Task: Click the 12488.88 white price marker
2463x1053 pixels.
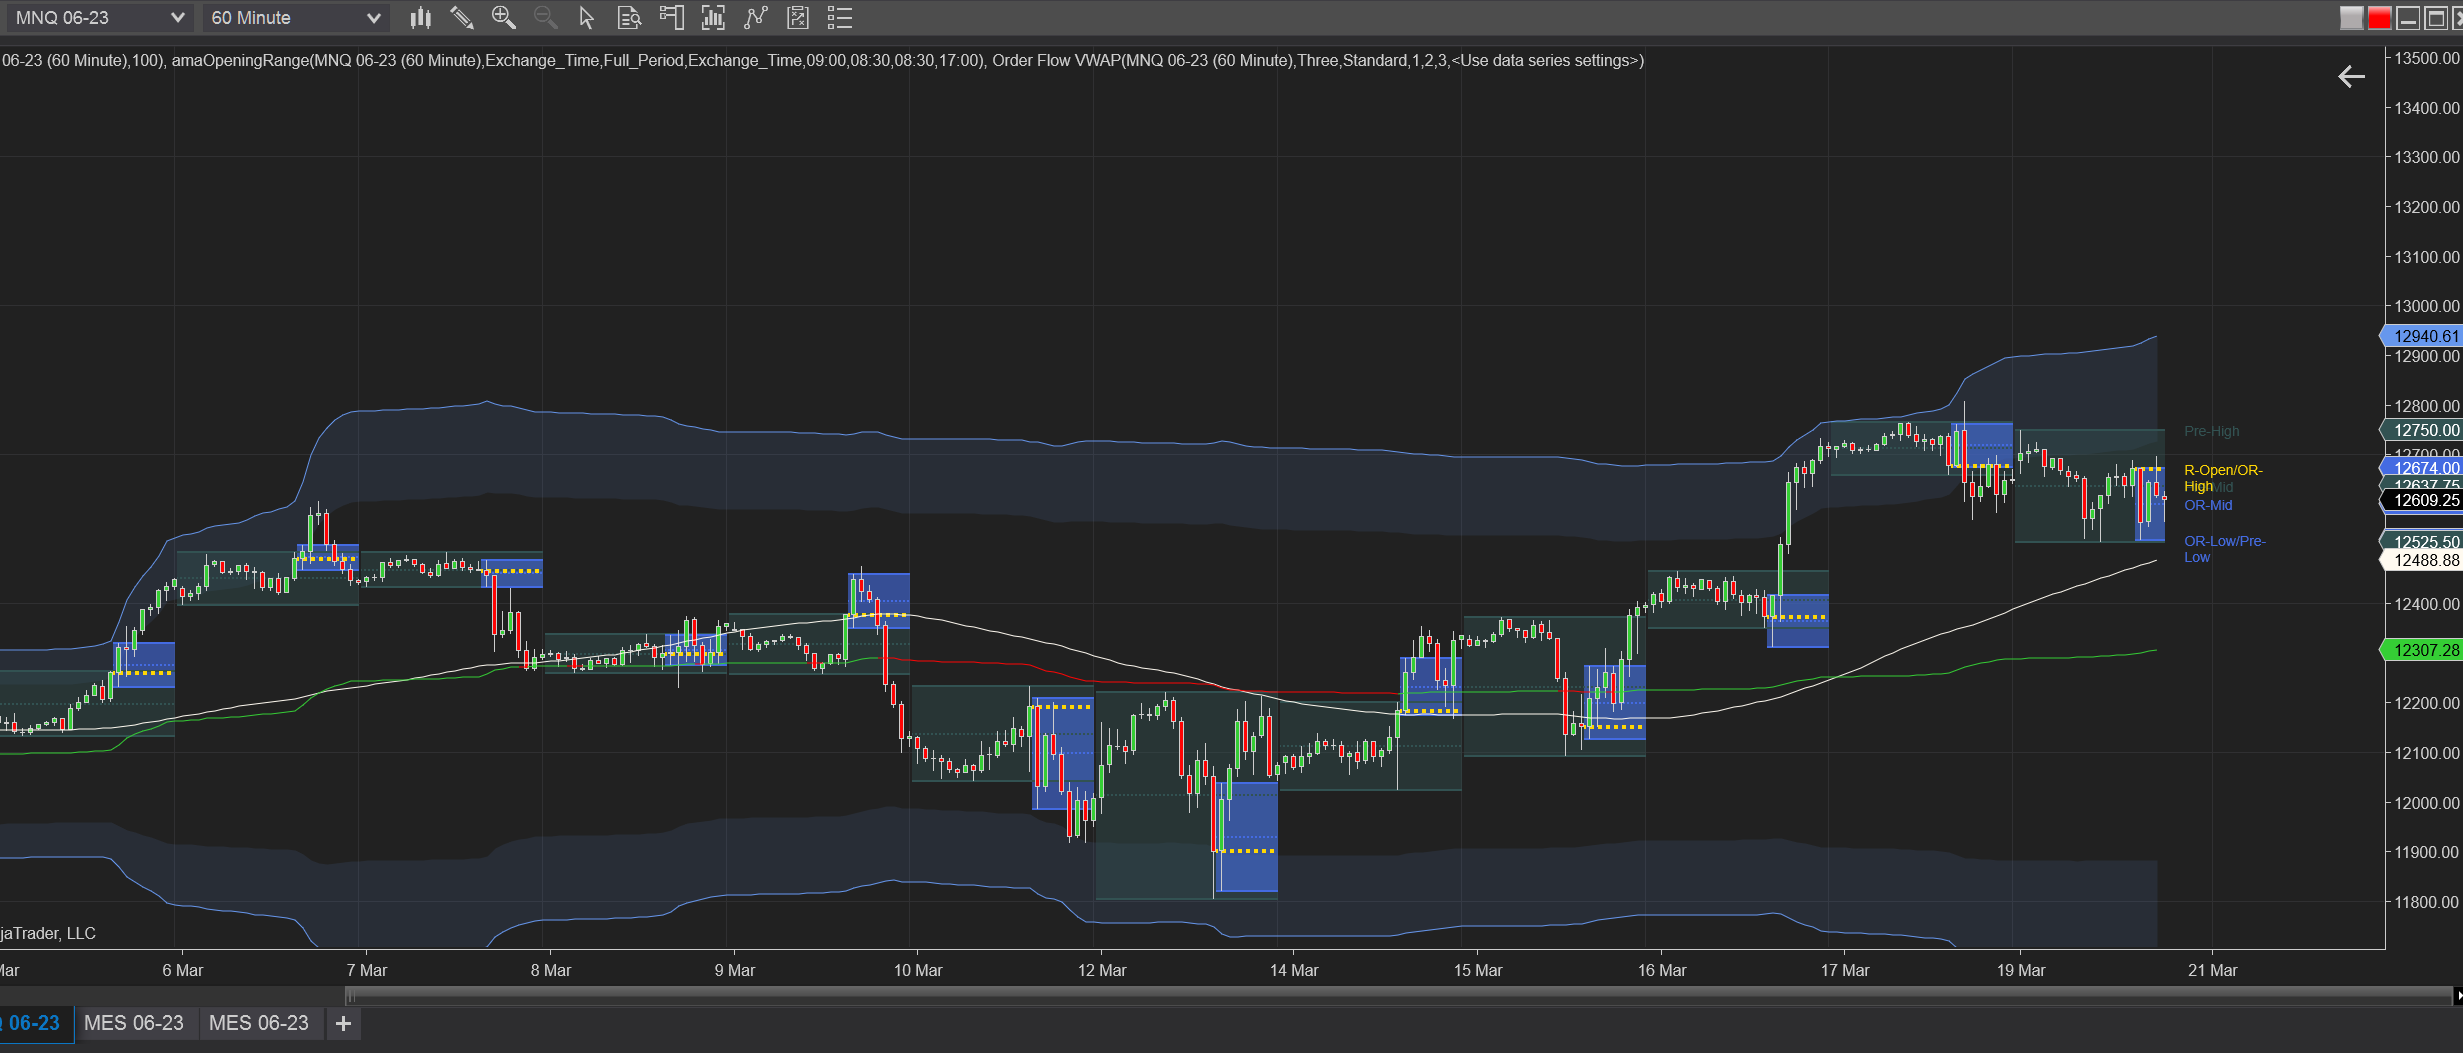Action: pyautogui.click(x=2423, y=560)
